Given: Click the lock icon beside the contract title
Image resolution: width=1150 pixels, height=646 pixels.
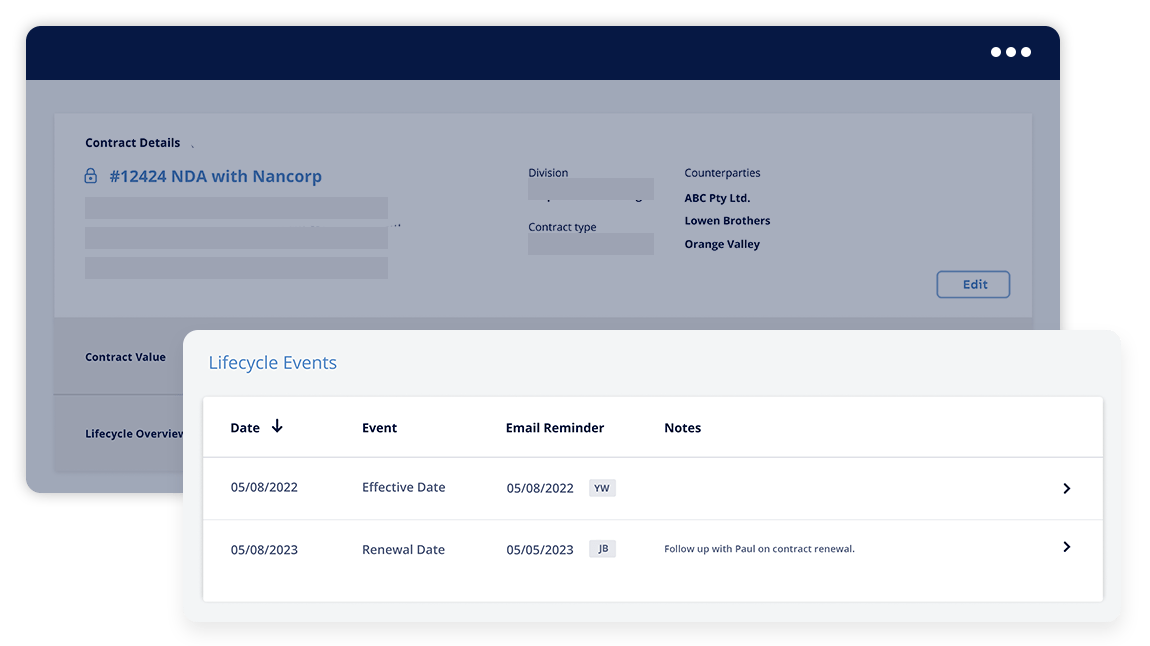Looking at the screenshot, I should [x=90, y=176].
